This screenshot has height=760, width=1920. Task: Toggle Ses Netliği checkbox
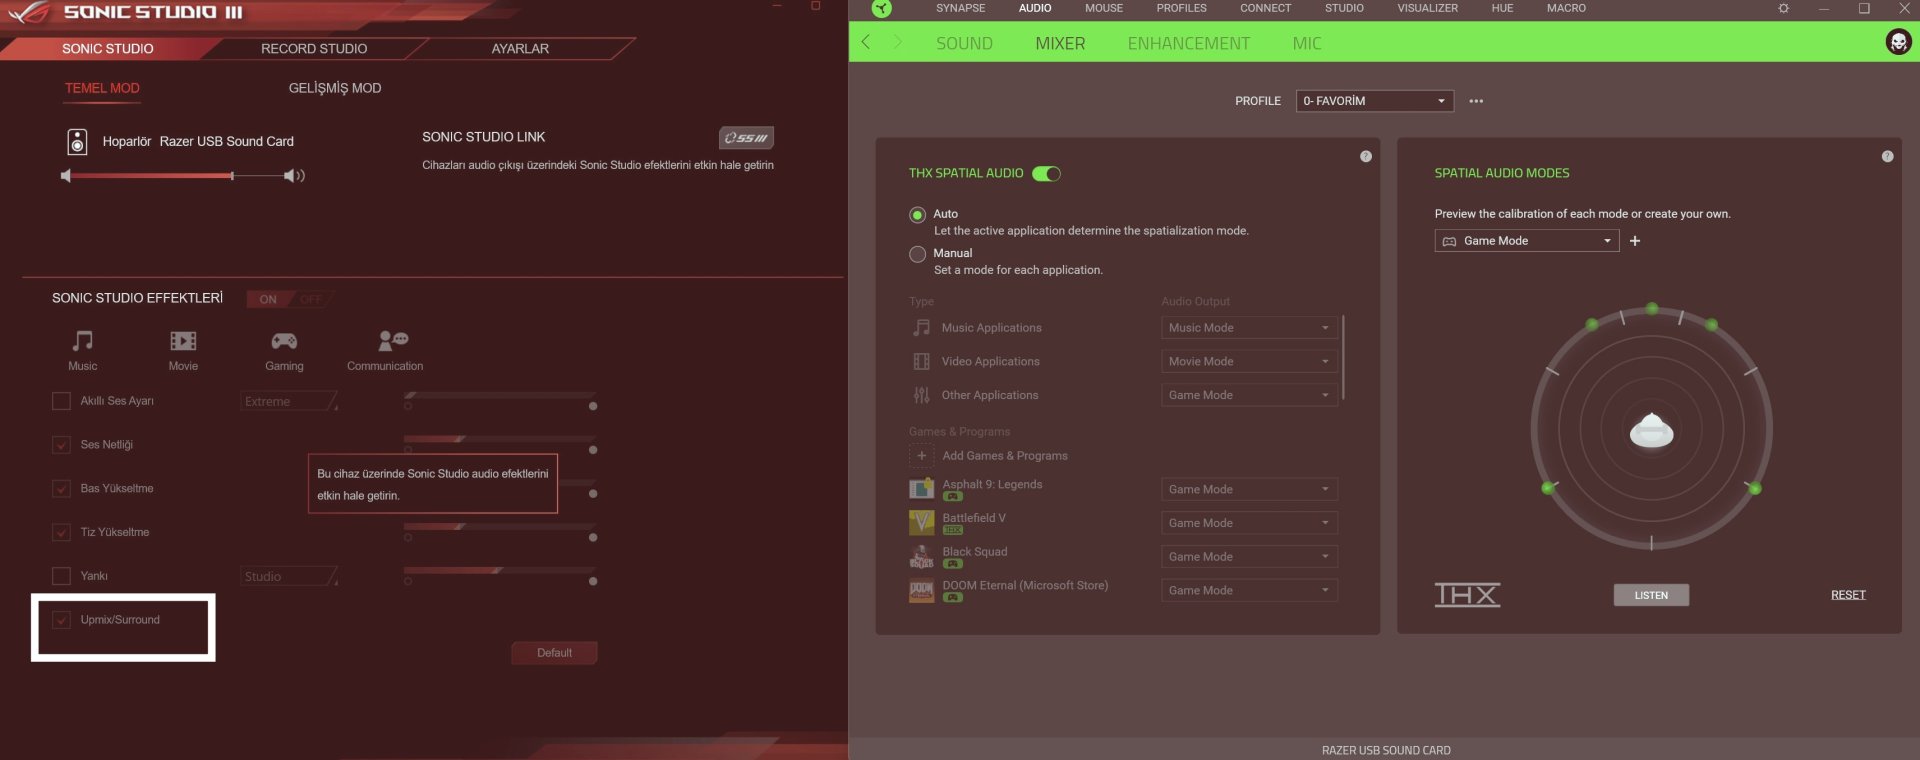pos(61,445)
